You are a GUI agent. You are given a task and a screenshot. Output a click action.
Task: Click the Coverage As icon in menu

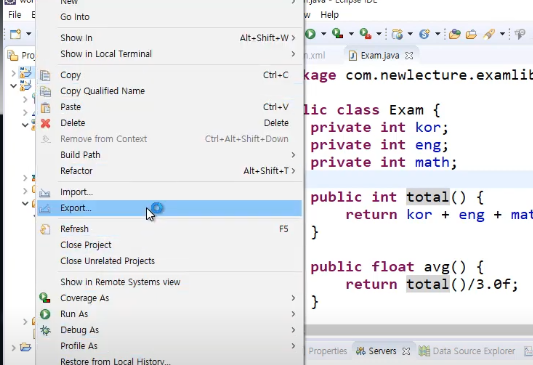45,298
